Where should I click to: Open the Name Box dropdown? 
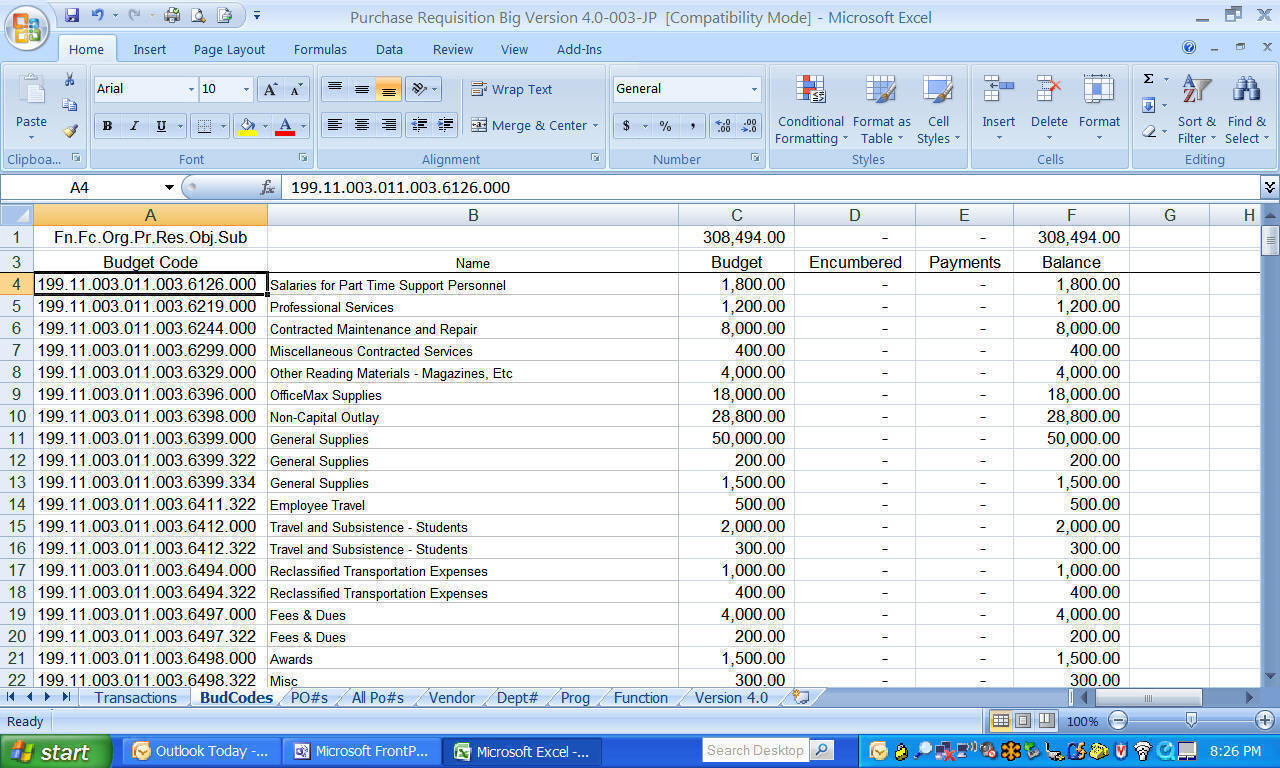(169, 187)
